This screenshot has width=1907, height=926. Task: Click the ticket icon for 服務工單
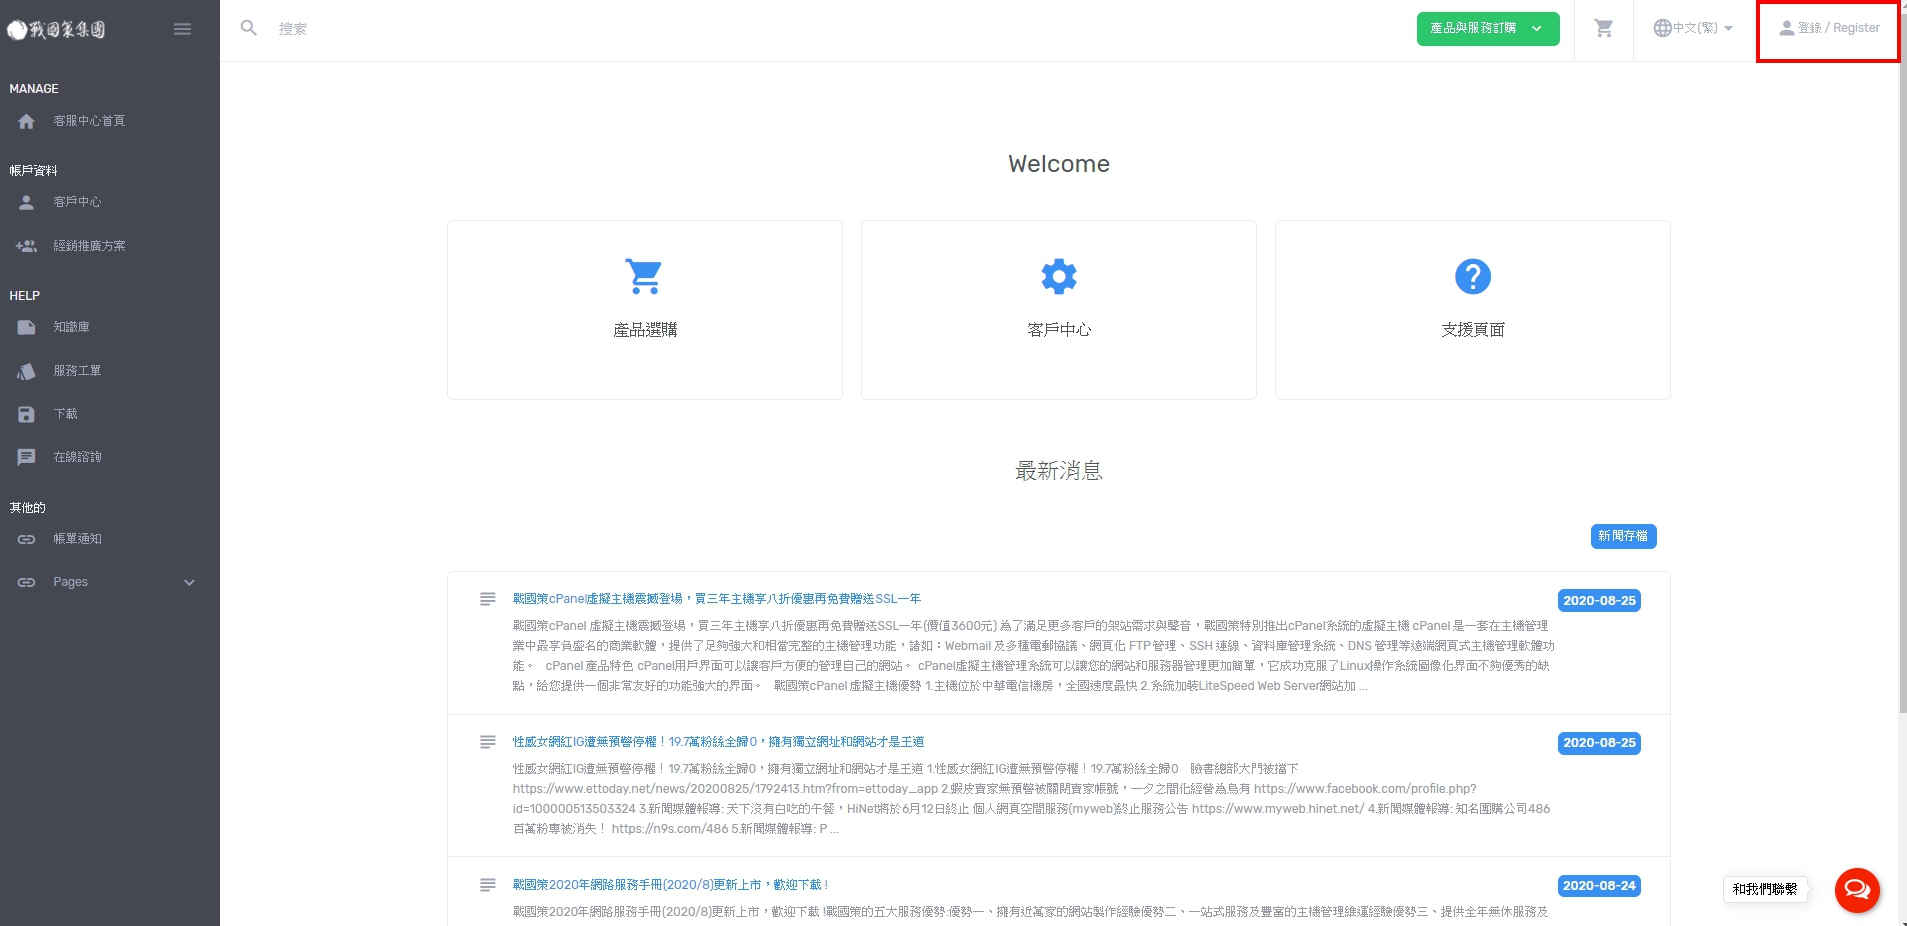tap(26, 371)
